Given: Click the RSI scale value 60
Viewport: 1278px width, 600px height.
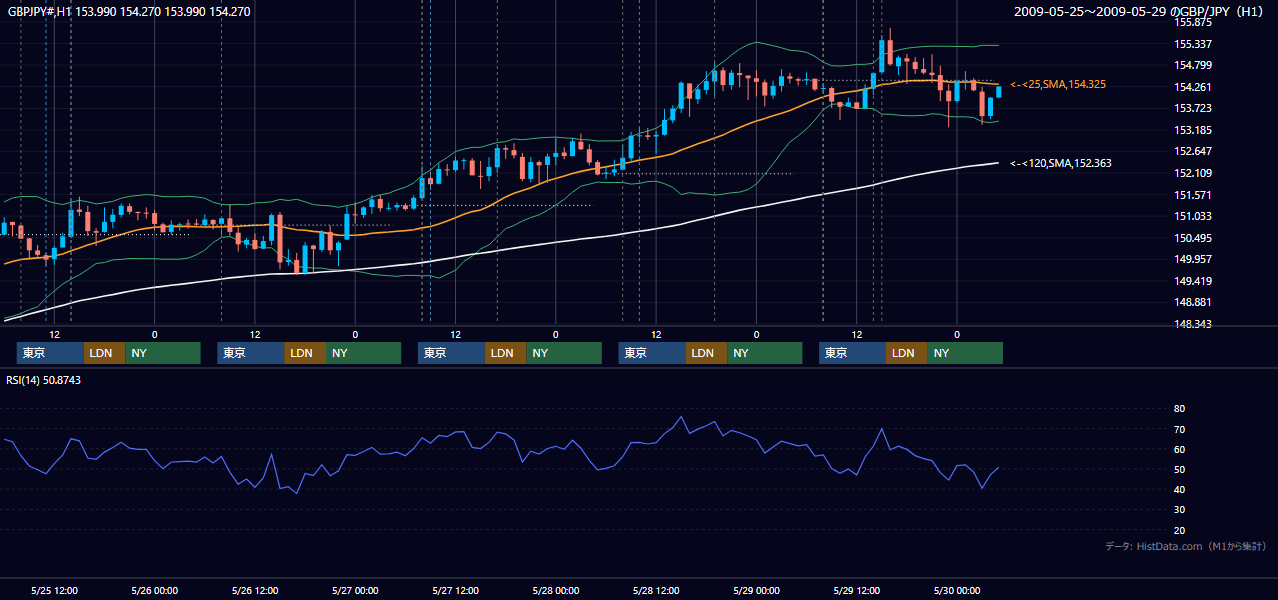Looking at the screenshot, I should click(x=1179, y=449).
